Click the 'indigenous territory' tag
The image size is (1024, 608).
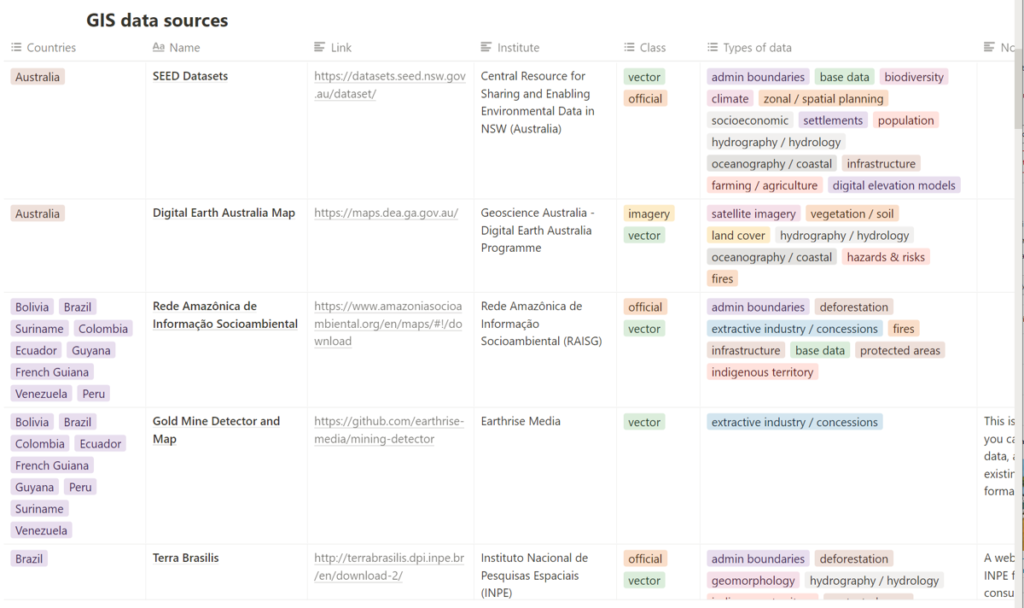click(x=763, y=372)
